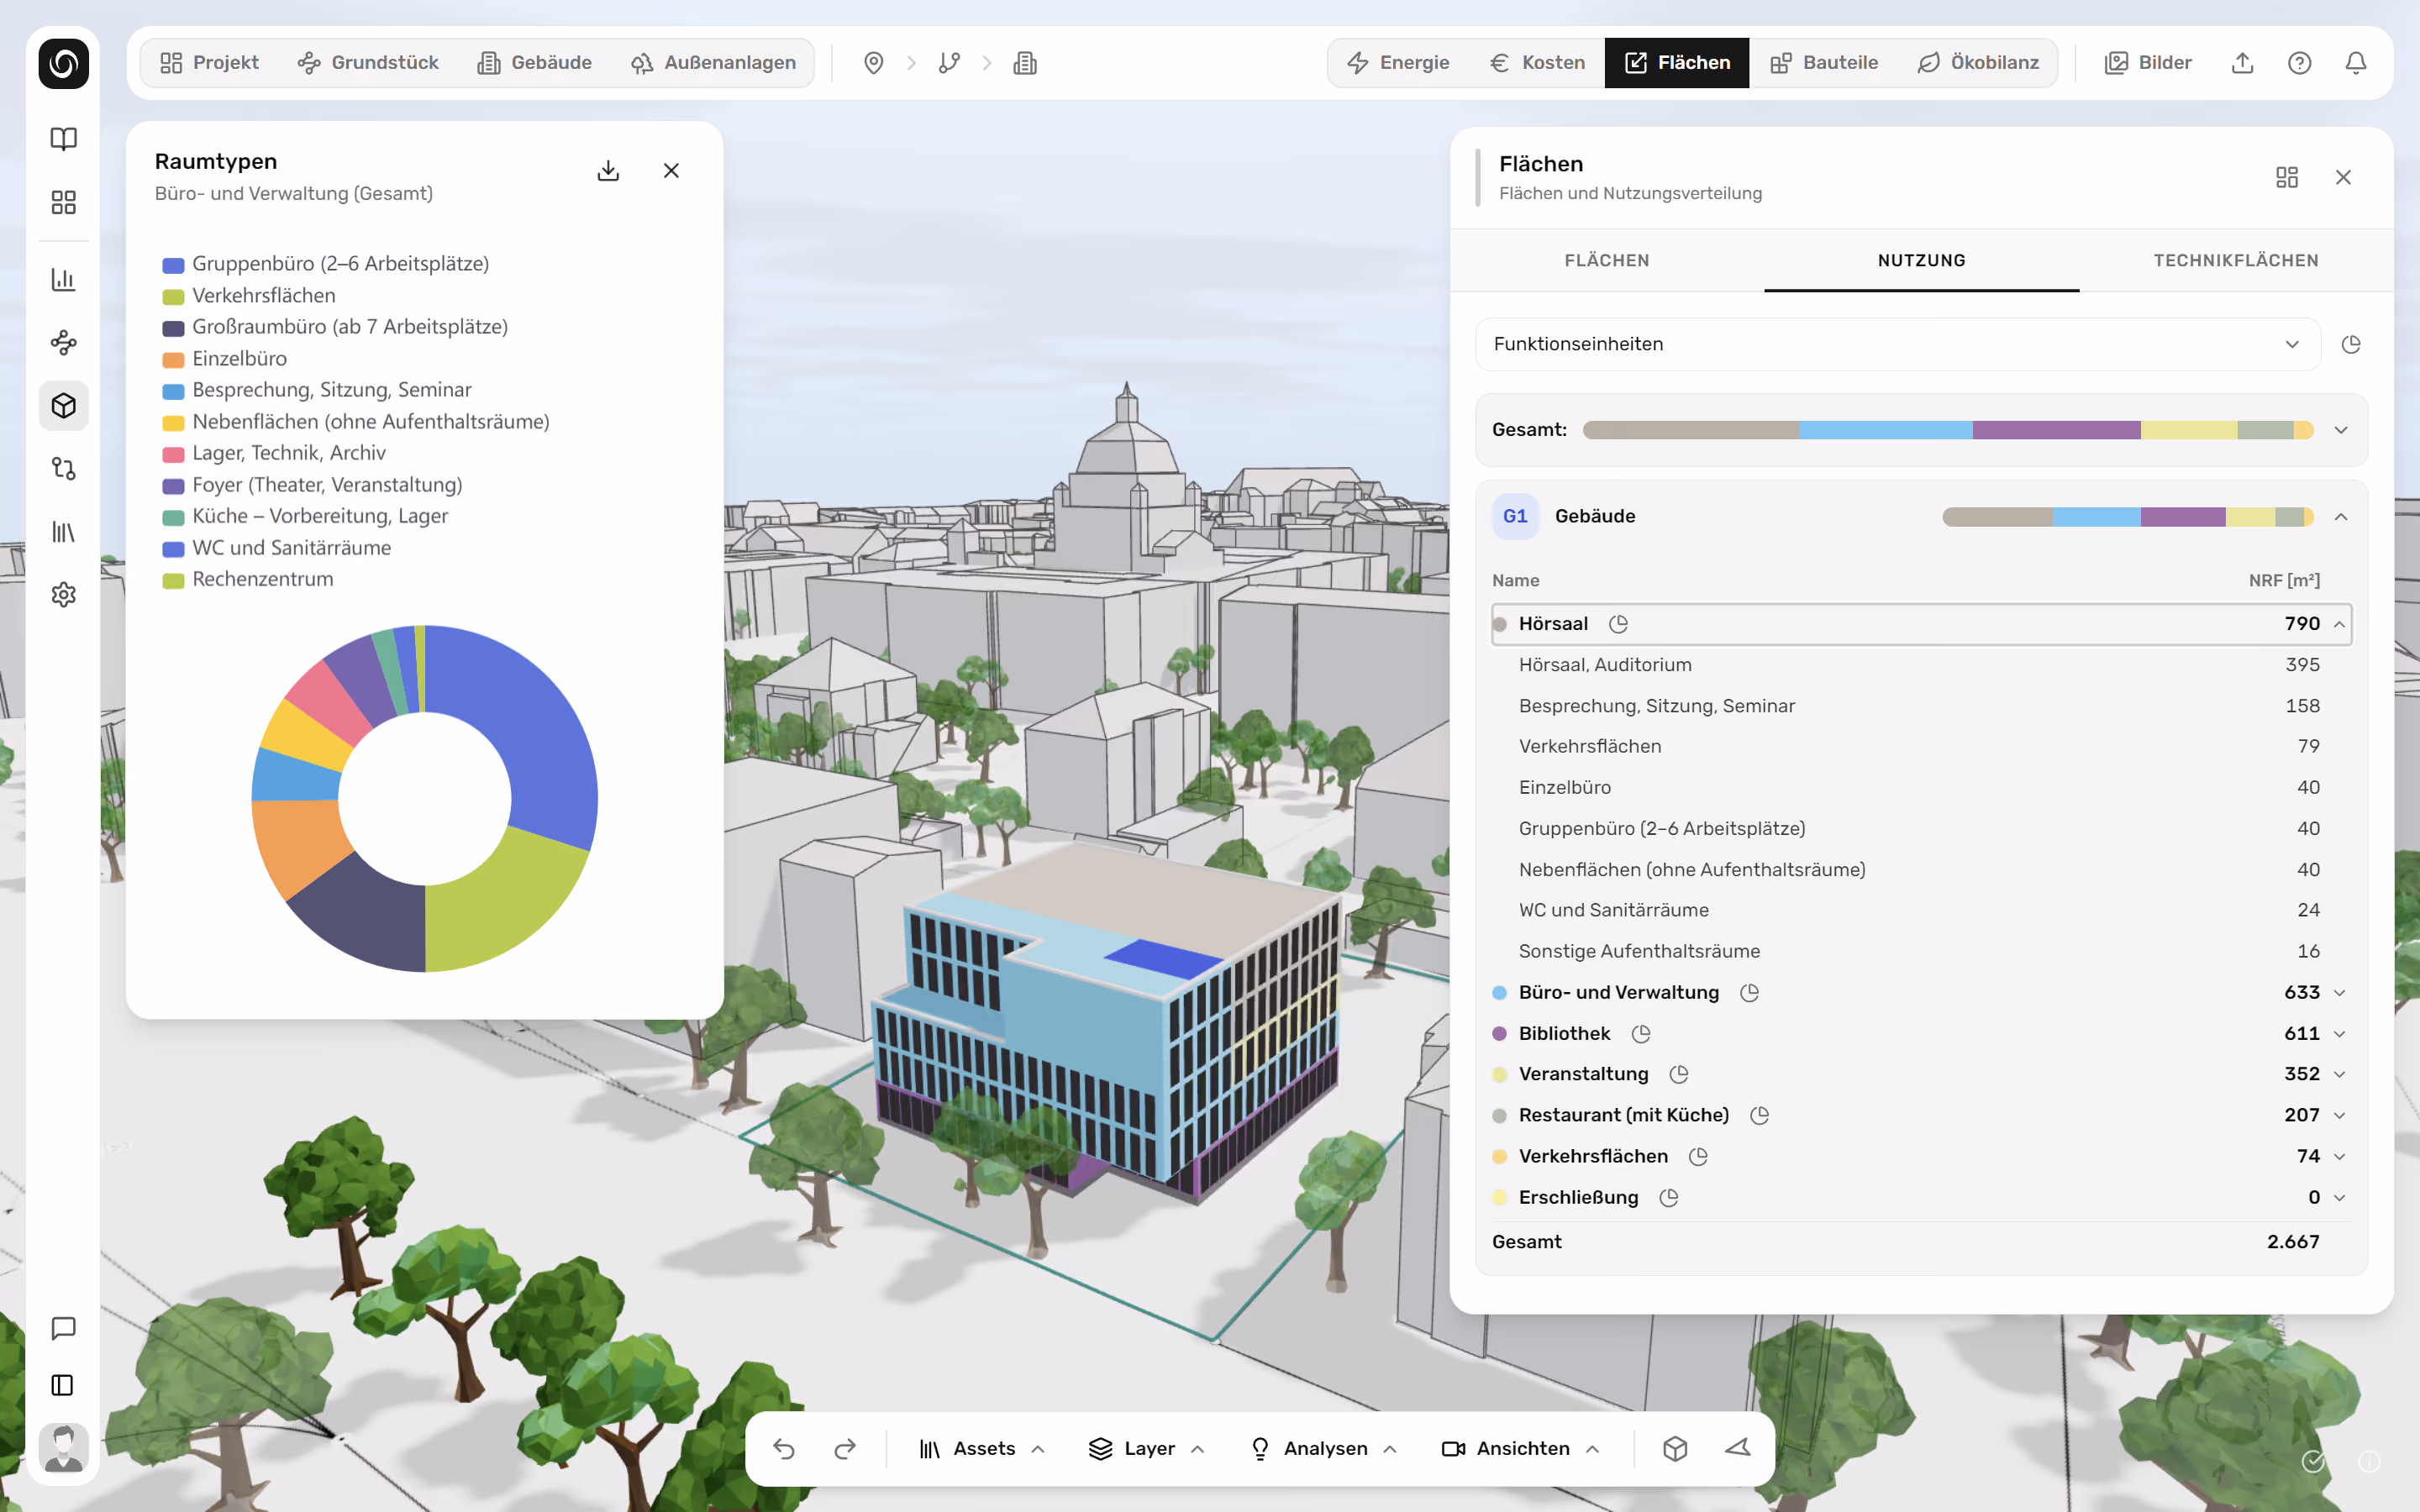The height and width of the screenshot is (1512, 2420).
Task: Open the dashboard grid icon in sidebar
Action: (x=63, y=202)
